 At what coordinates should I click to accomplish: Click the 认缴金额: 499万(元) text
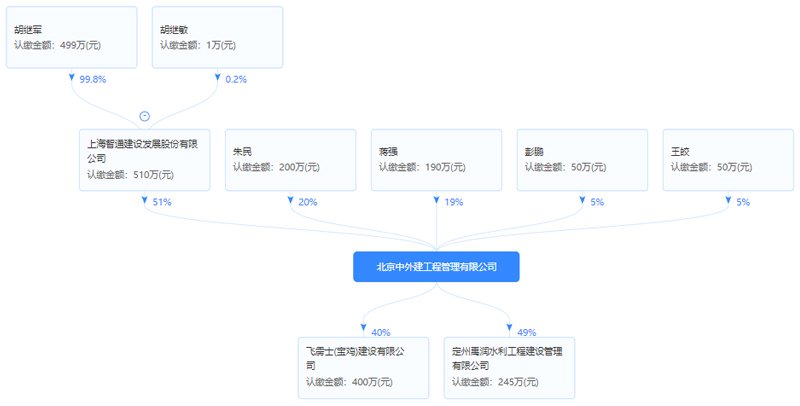(x=57, y=45)
